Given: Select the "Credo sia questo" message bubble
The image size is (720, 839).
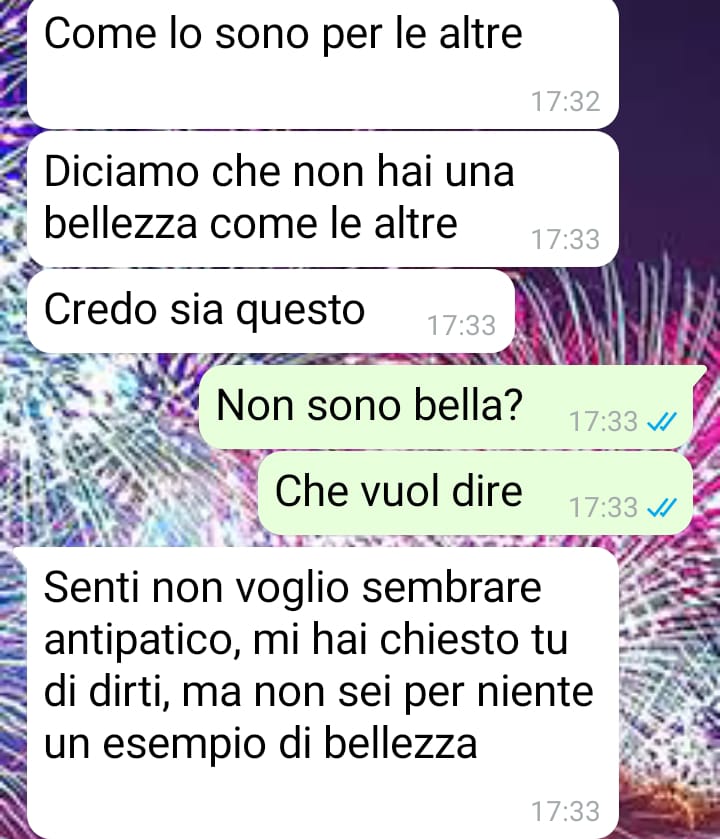Looking at the screenshot, I should point(271,311).
